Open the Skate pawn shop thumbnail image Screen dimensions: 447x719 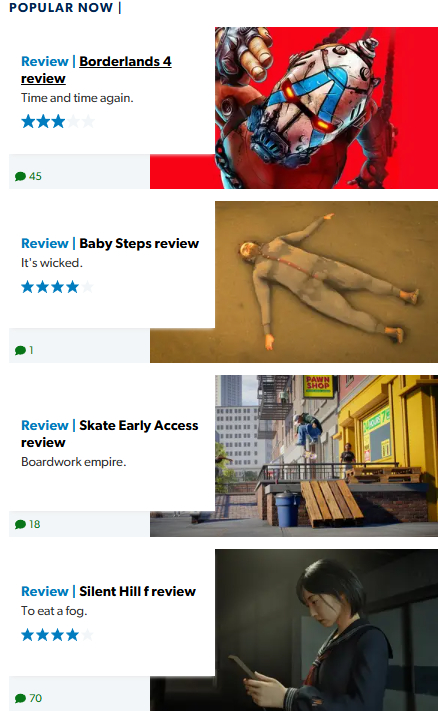(326, 456)
